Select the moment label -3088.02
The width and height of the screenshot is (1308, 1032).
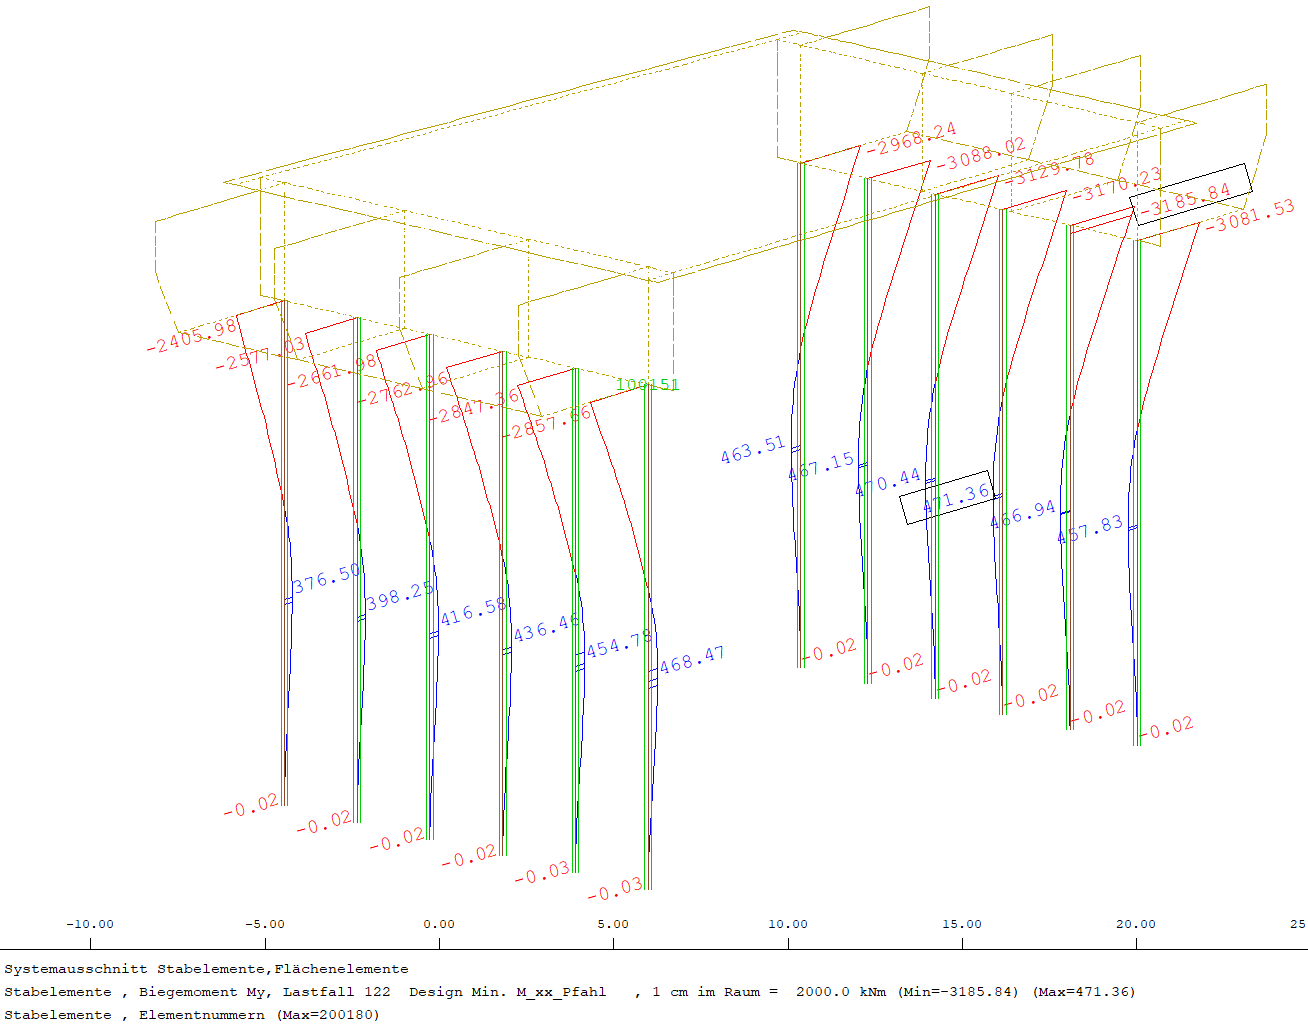[979, 155]
